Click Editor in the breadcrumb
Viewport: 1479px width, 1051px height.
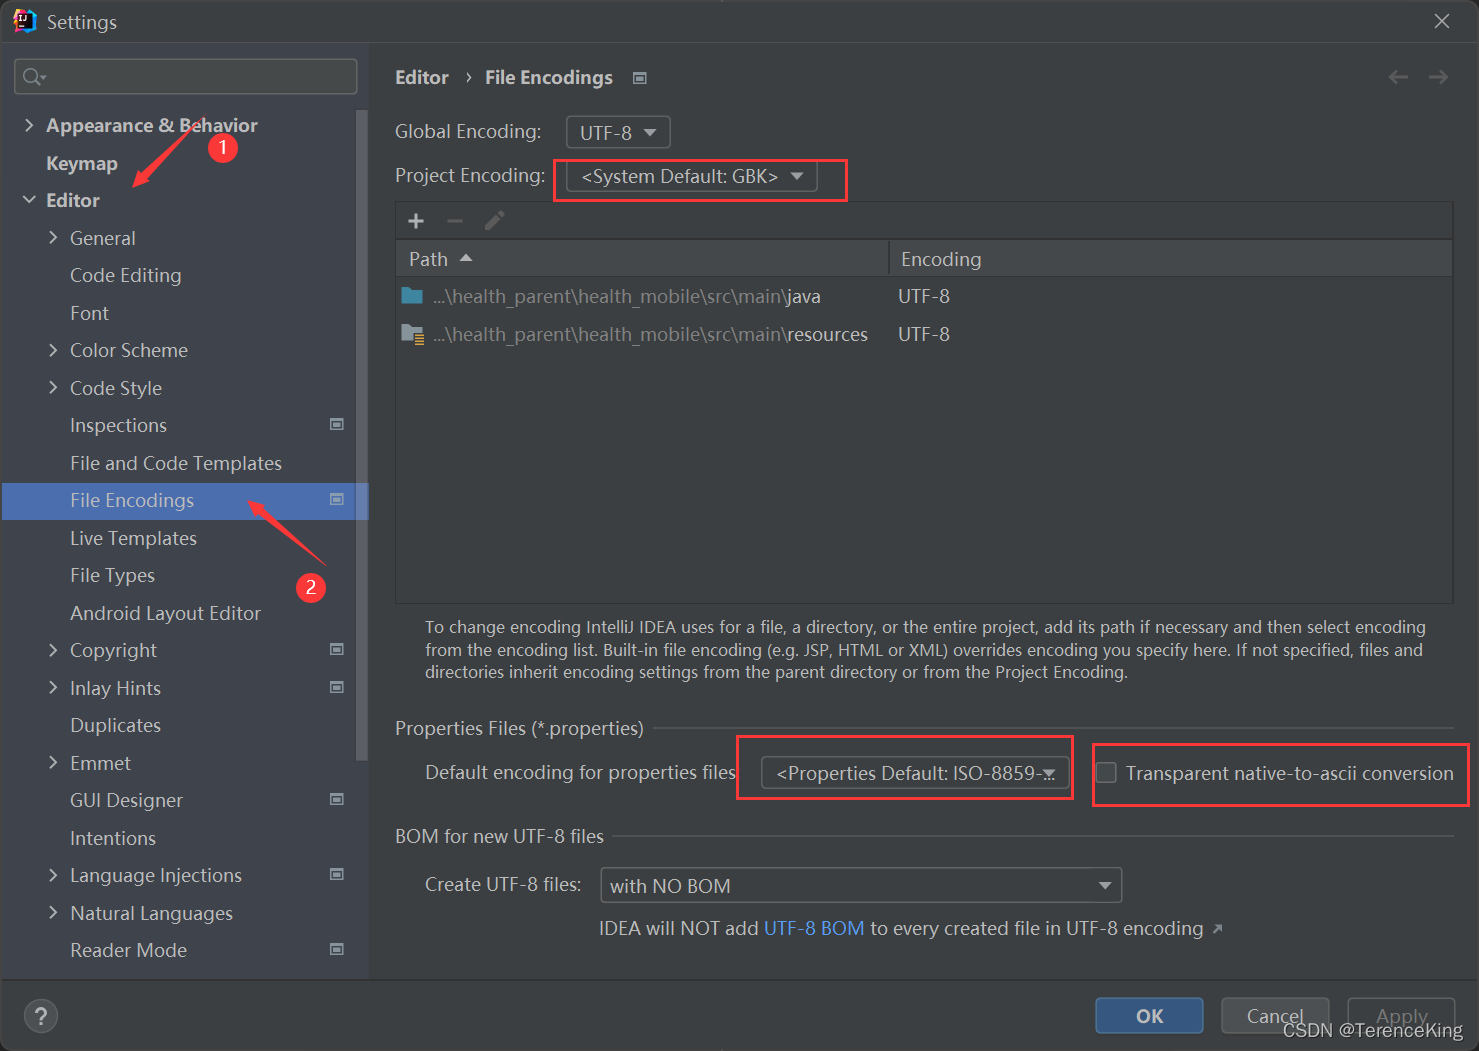422,77
